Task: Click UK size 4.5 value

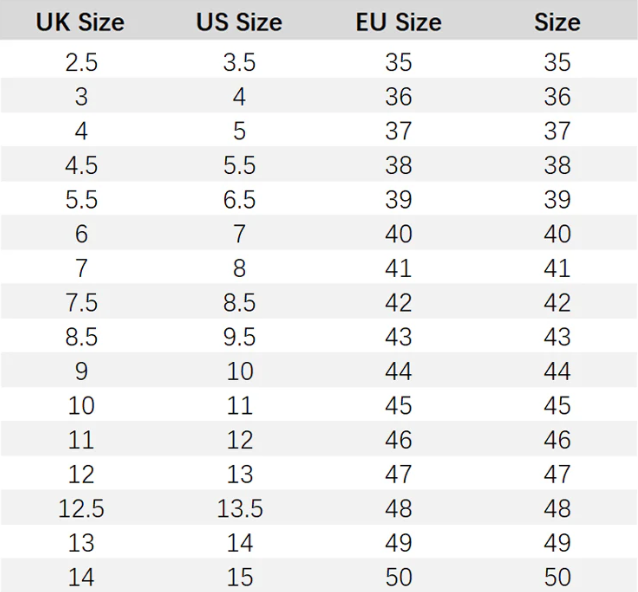Action: tap(81, 166)
